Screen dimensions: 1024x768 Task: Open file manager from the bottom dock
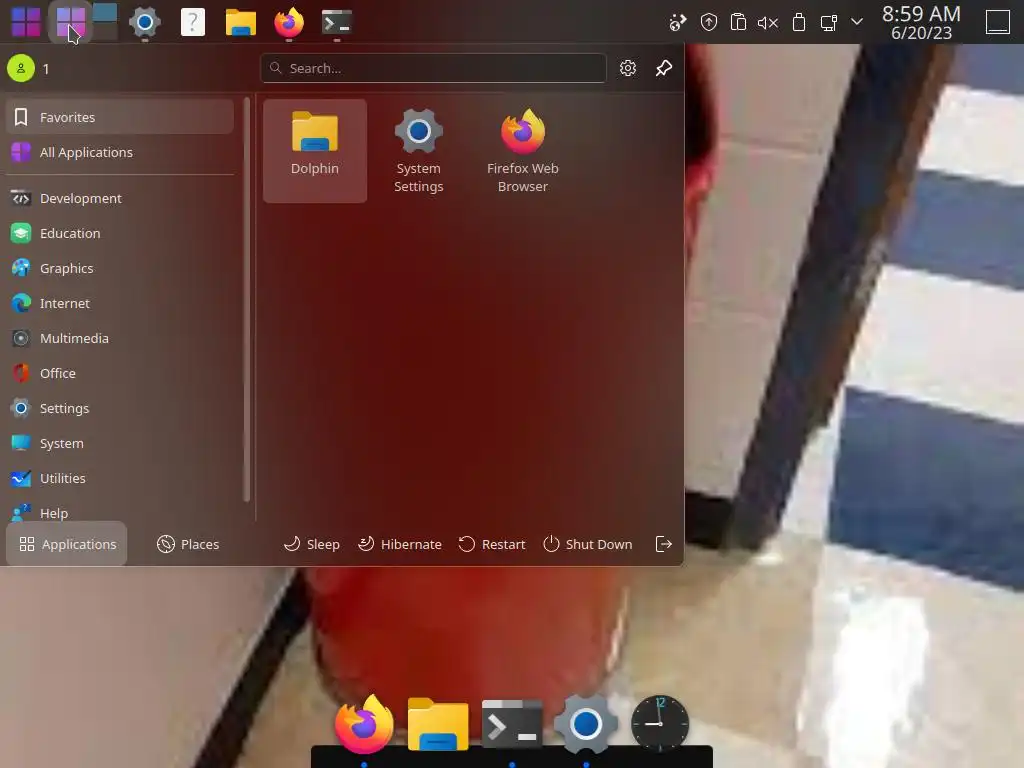(438, 724)
